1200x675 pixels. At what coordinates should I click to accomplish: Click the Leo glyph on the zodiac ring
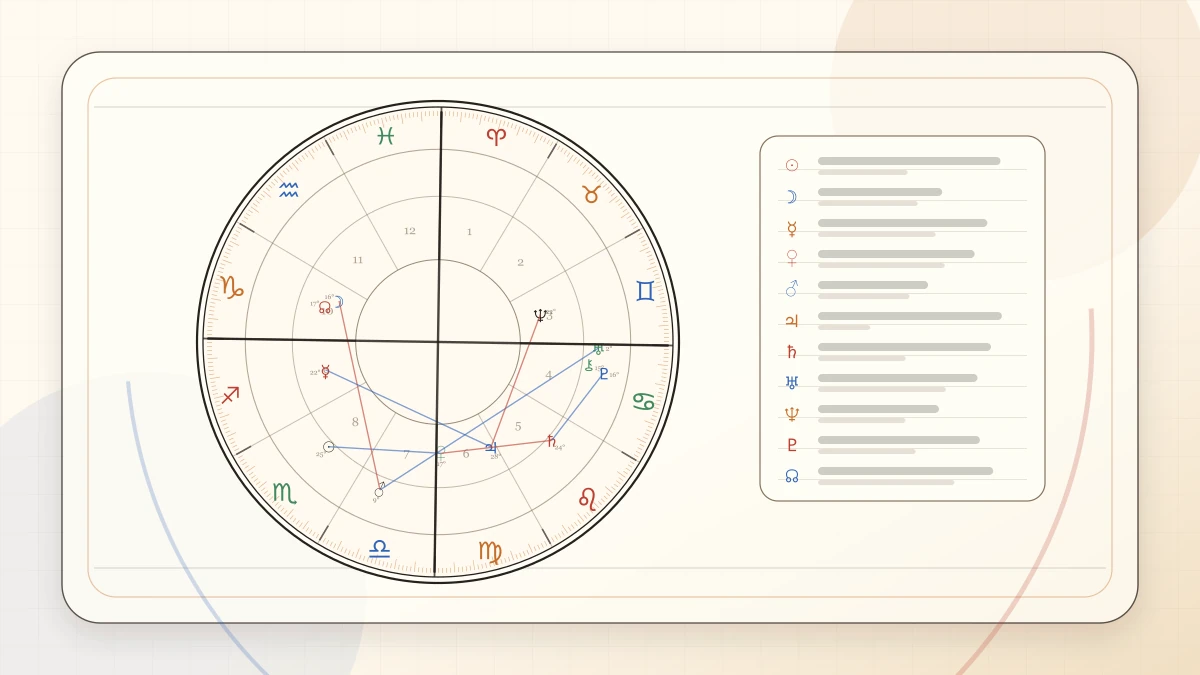click(x=588, y=498)
